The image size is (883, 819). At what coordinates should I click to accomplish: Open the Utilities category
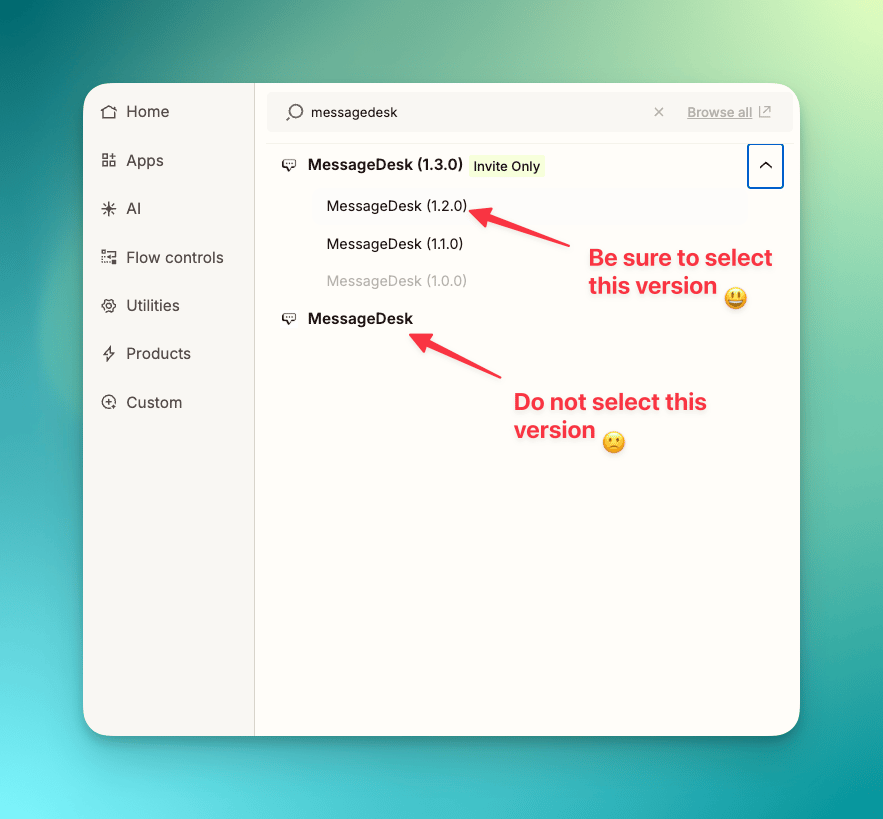tap(153, 305)
